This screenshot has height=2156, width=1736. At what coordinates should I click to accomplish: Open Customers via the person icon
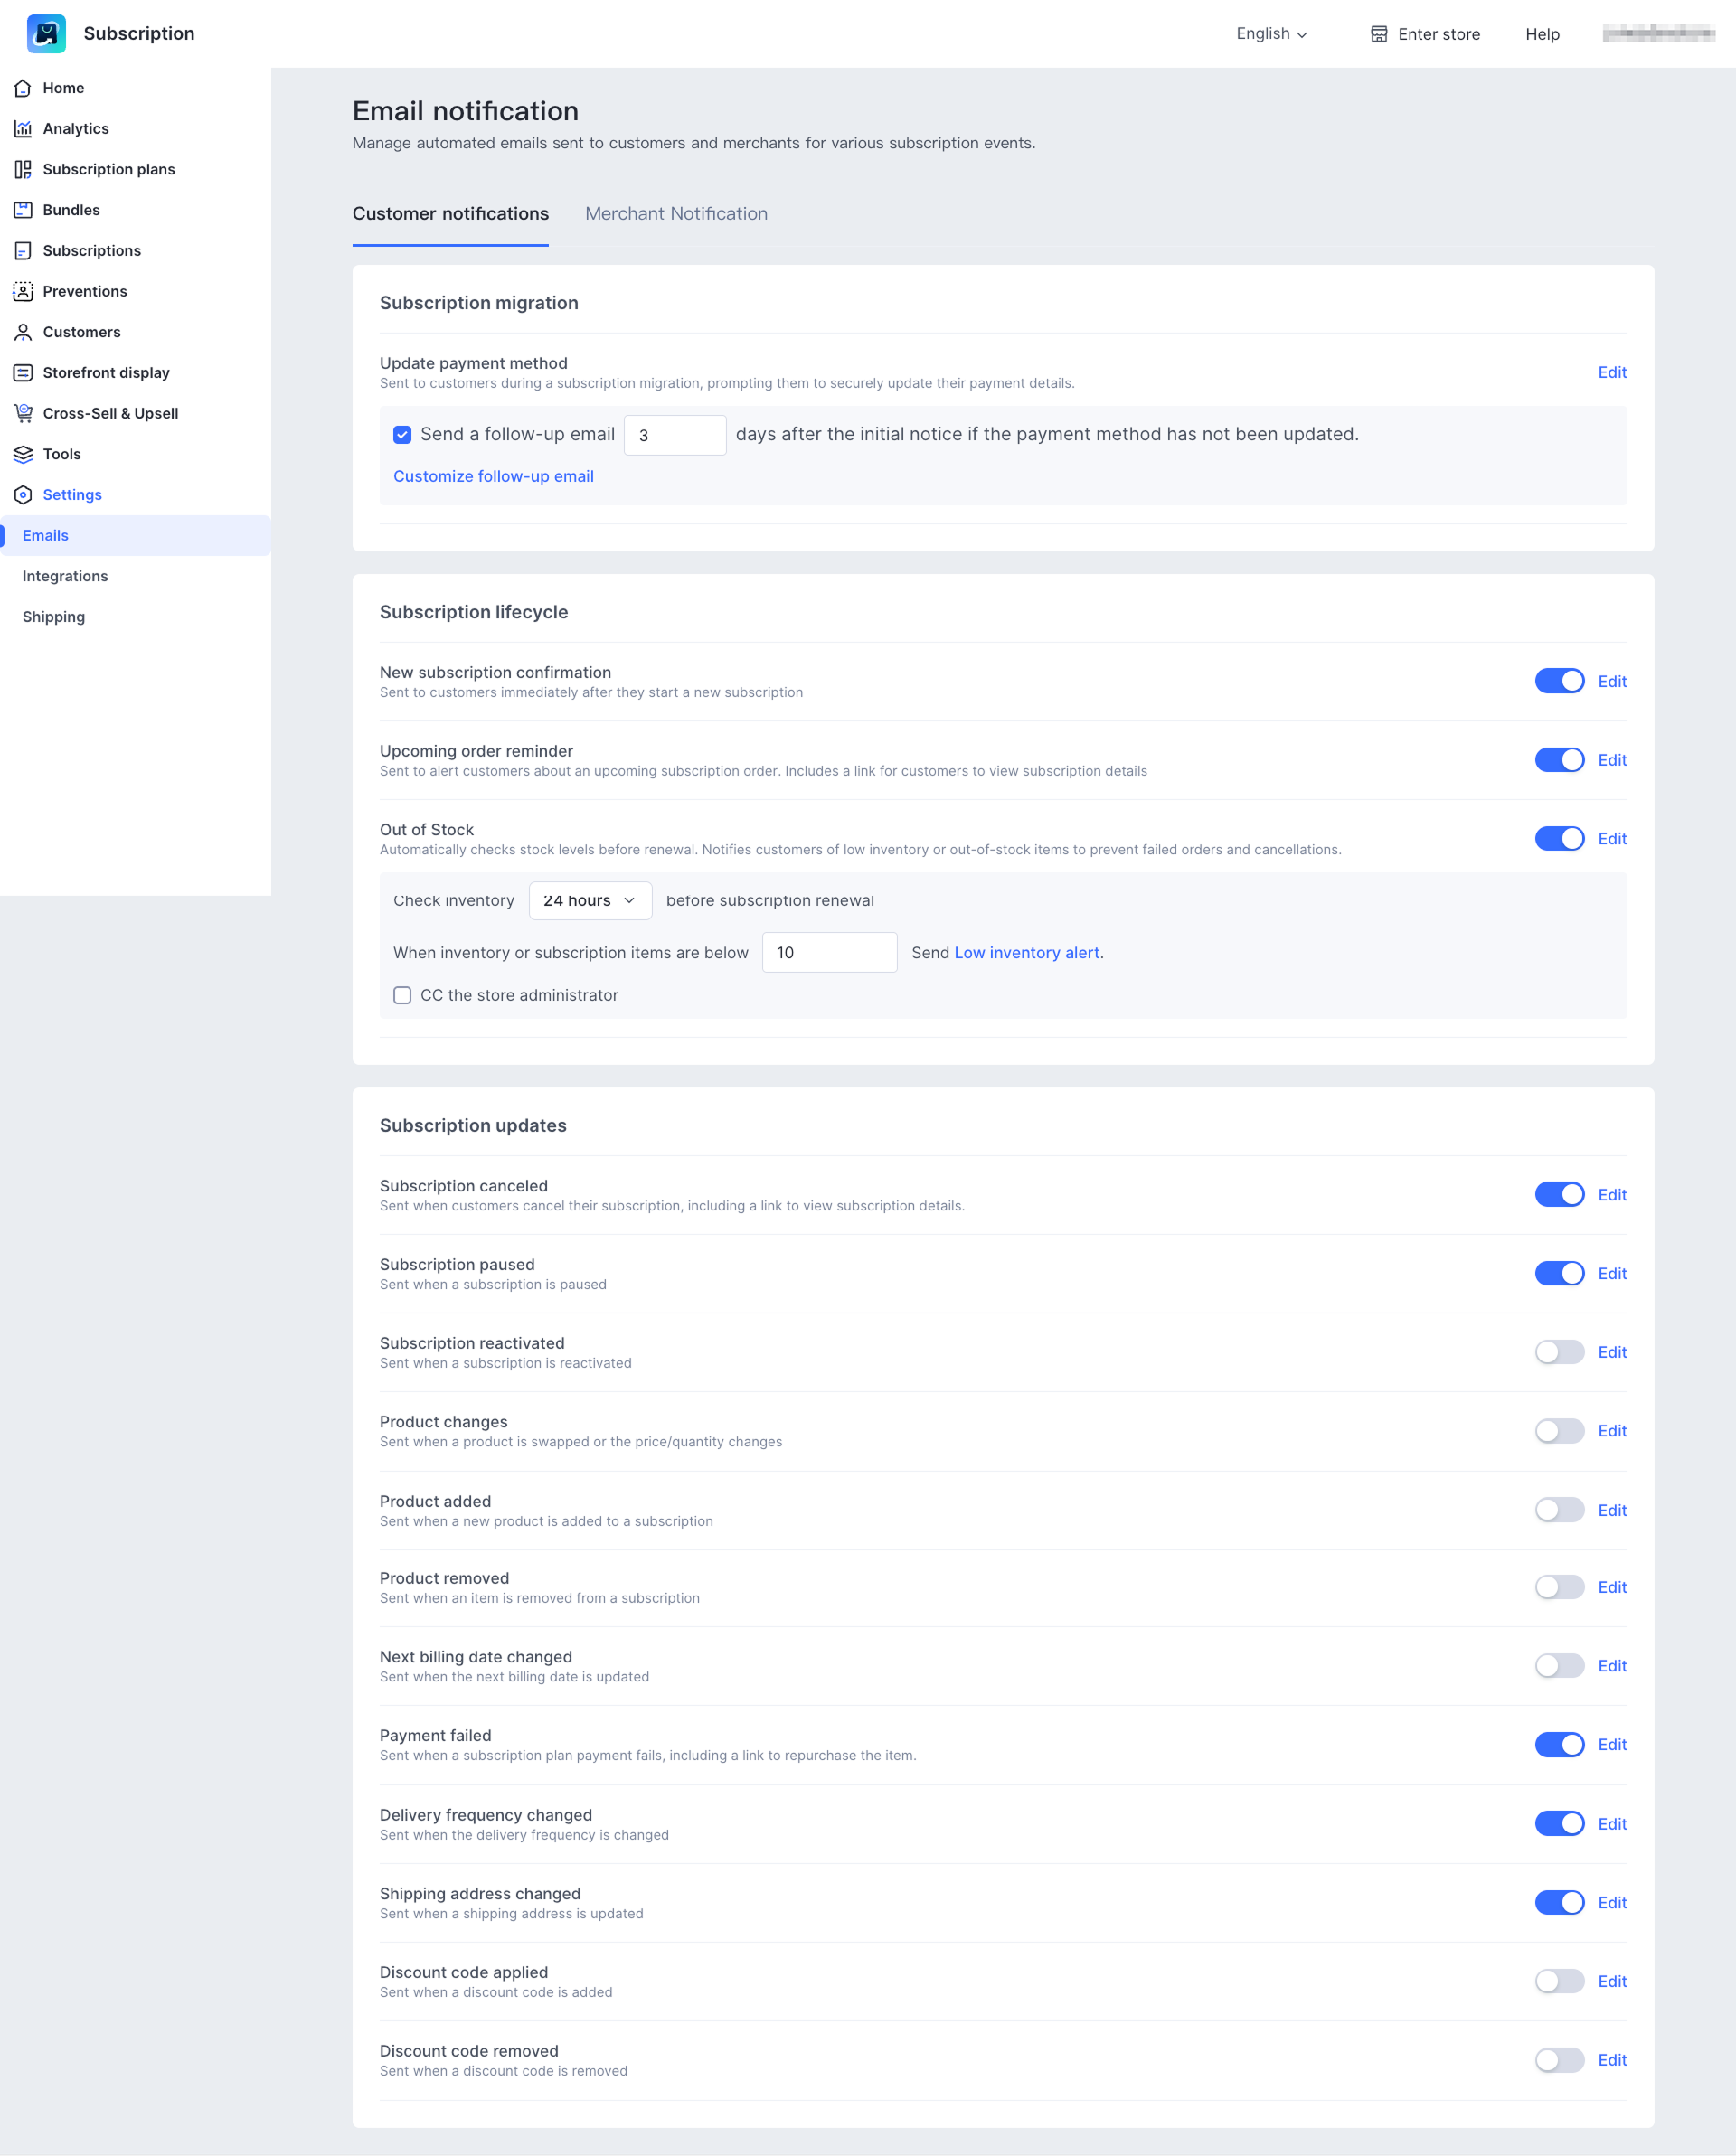(23, 332)
